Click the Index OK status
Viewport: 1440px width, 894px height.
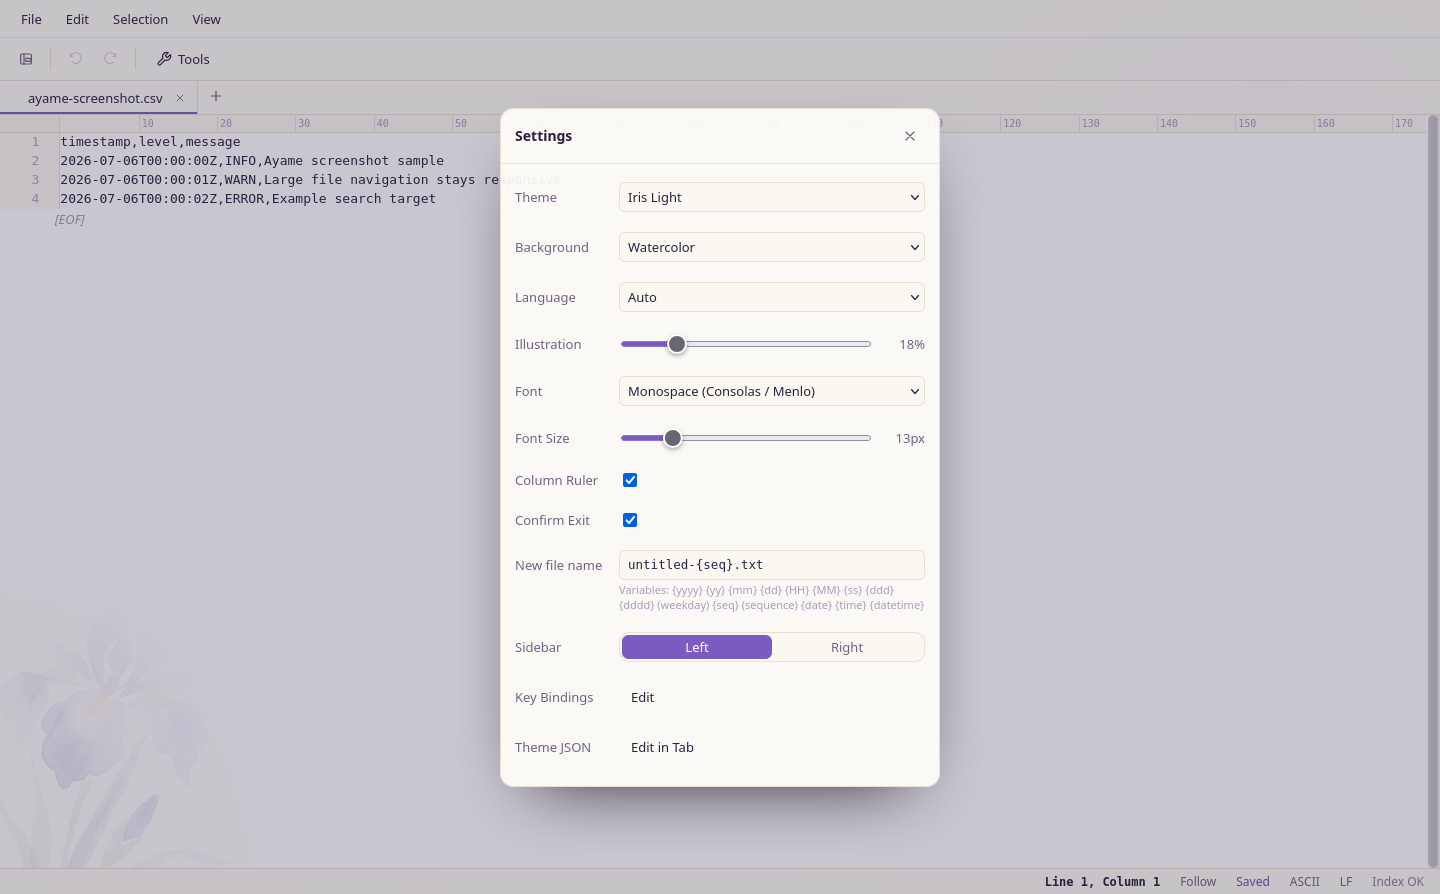(1398, 881)
